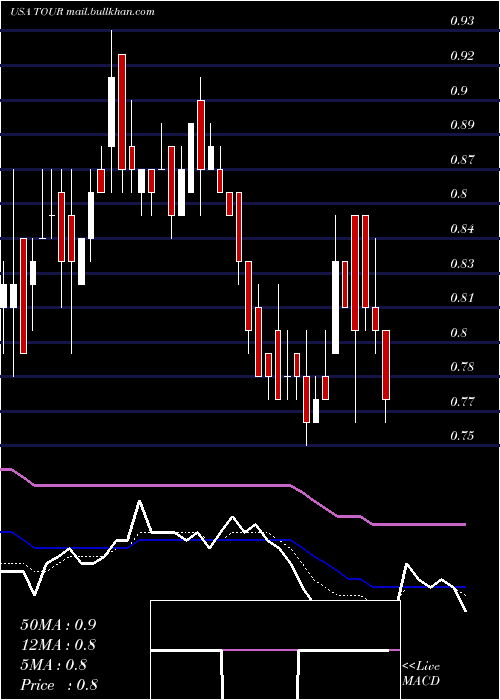This screenshot has width=500, height=700.
Task: Click the Price : 0.8 readout
Action: [x=59, y=685]
